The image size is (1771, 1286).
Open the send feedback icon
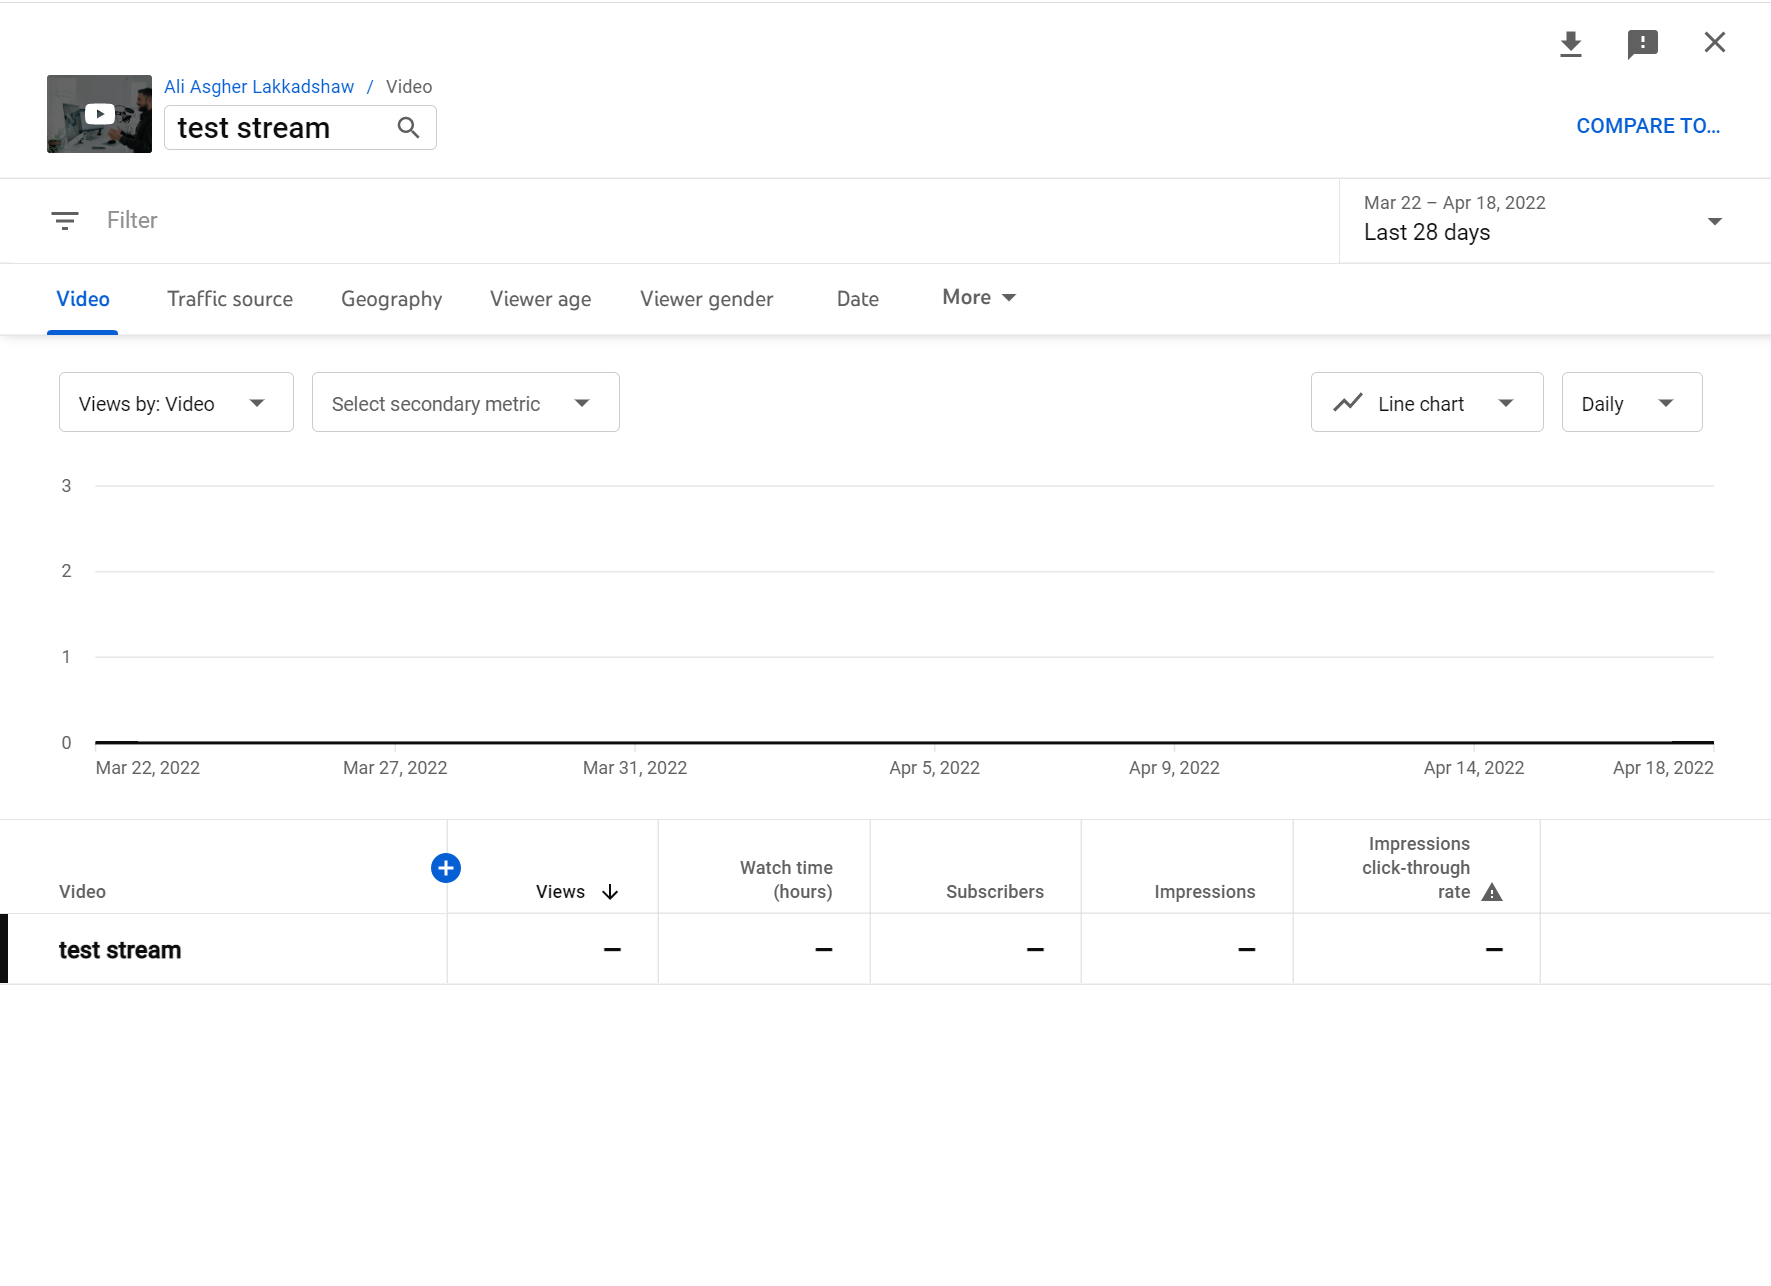tap(1642, 44)
